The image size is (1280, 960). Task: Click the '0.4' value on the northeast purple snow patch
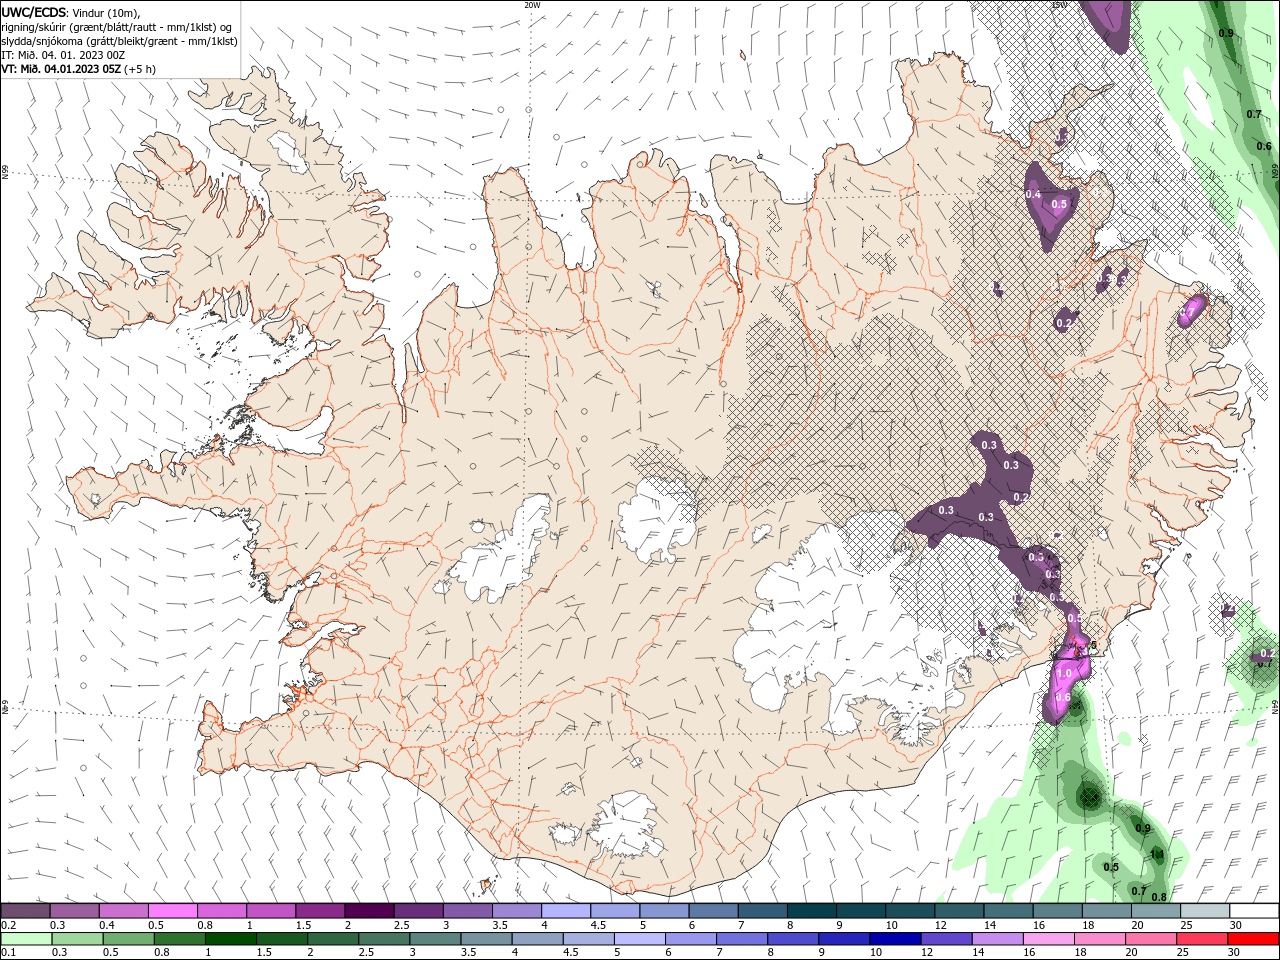[1033, 194]
